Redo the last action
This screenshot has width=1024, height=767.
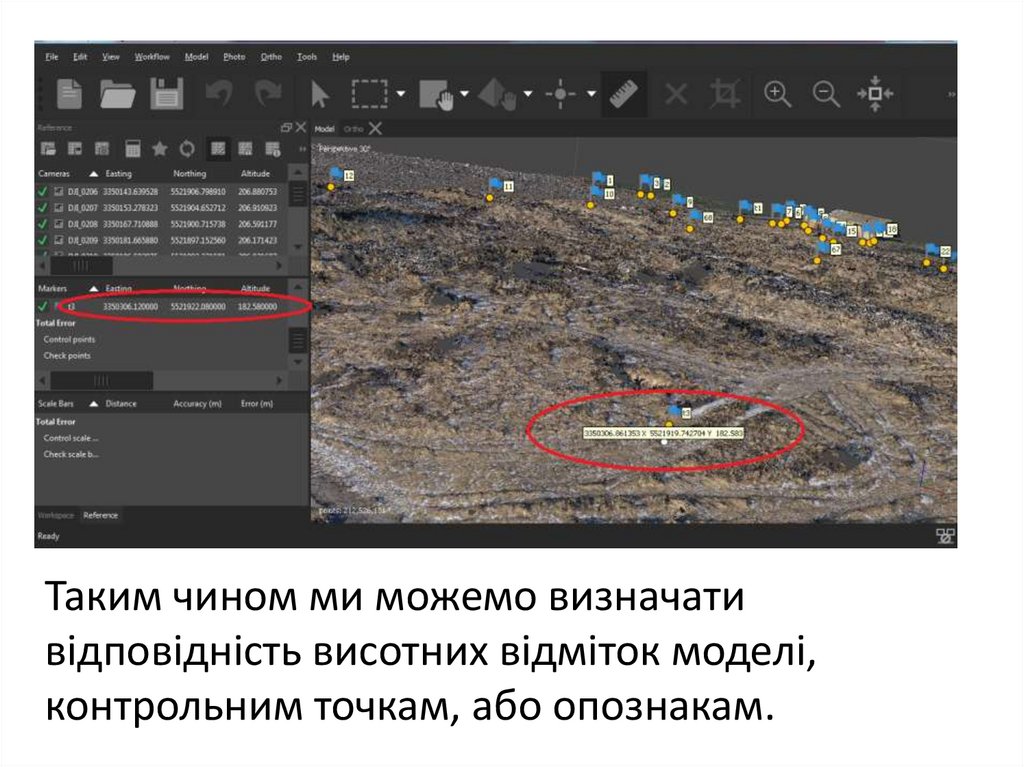point(268,93)
